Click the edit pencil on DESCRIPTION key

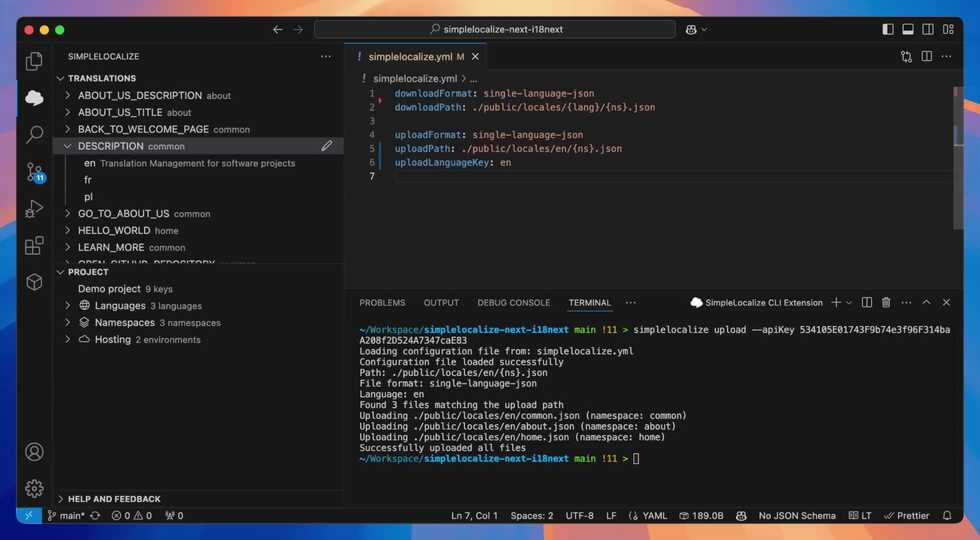[x=327, y=146]
